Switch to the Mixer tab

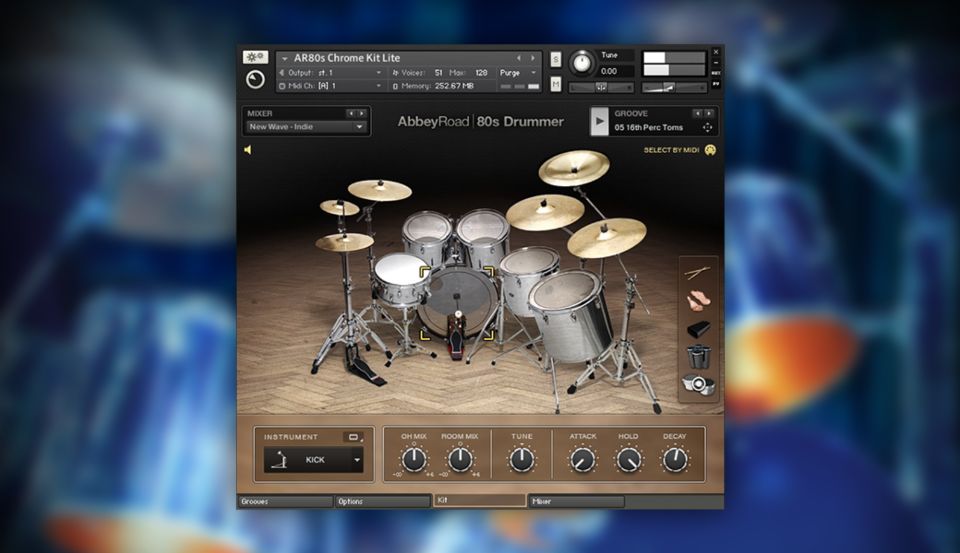point(575,501)
